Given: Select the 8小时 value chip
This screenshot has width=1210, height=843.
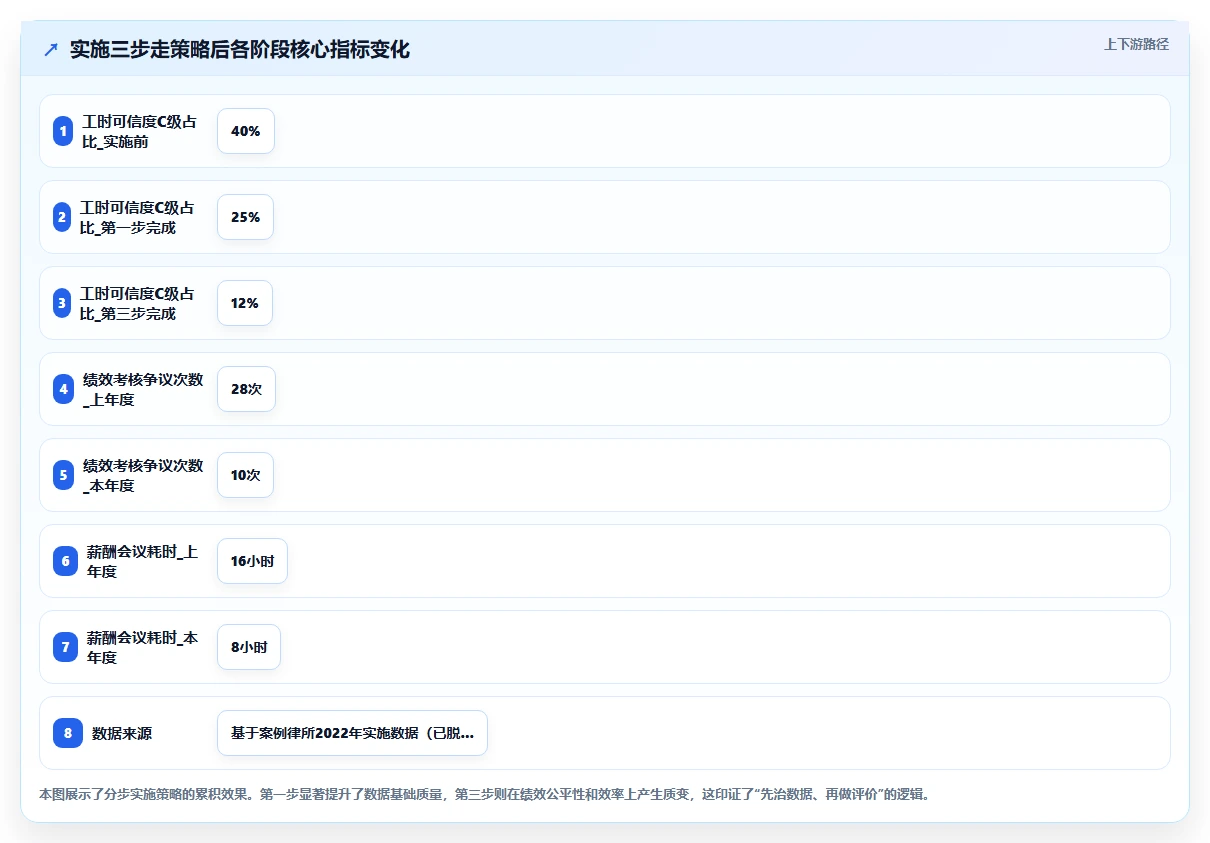Looking at the screenshot, I should pos(249,647).
